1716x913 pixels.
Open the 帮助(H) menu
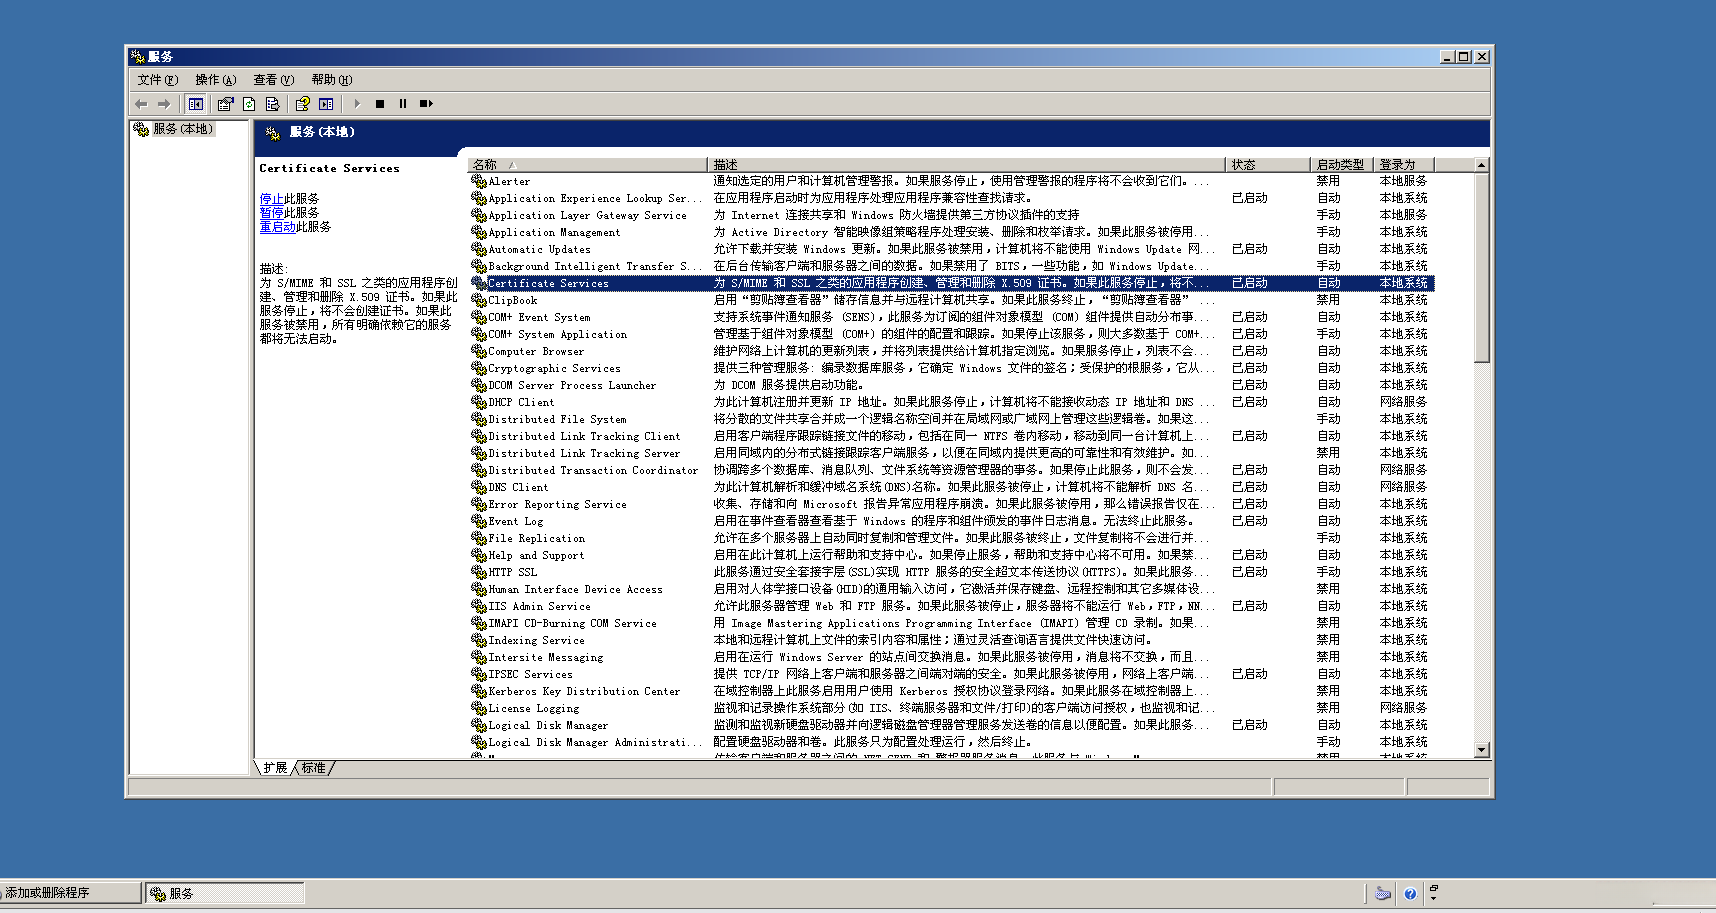[331, 80]
